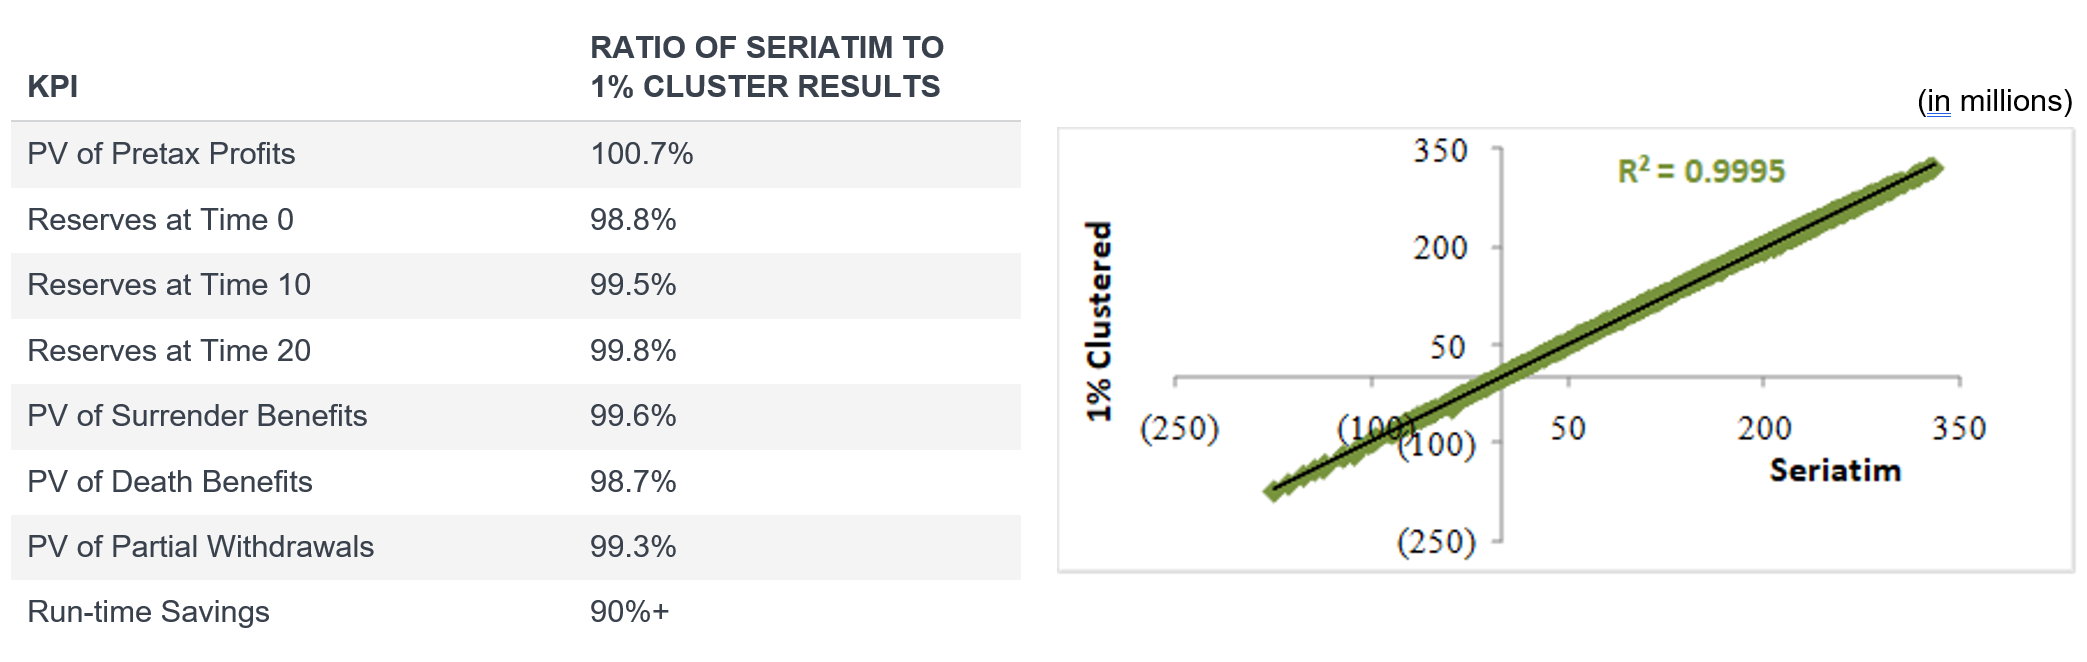Image resolution: width=2087 pixels, height=662 pixels.
Task: Click the 99.5% ratio value
Action: pyautogui.click(x=633, y=285)
